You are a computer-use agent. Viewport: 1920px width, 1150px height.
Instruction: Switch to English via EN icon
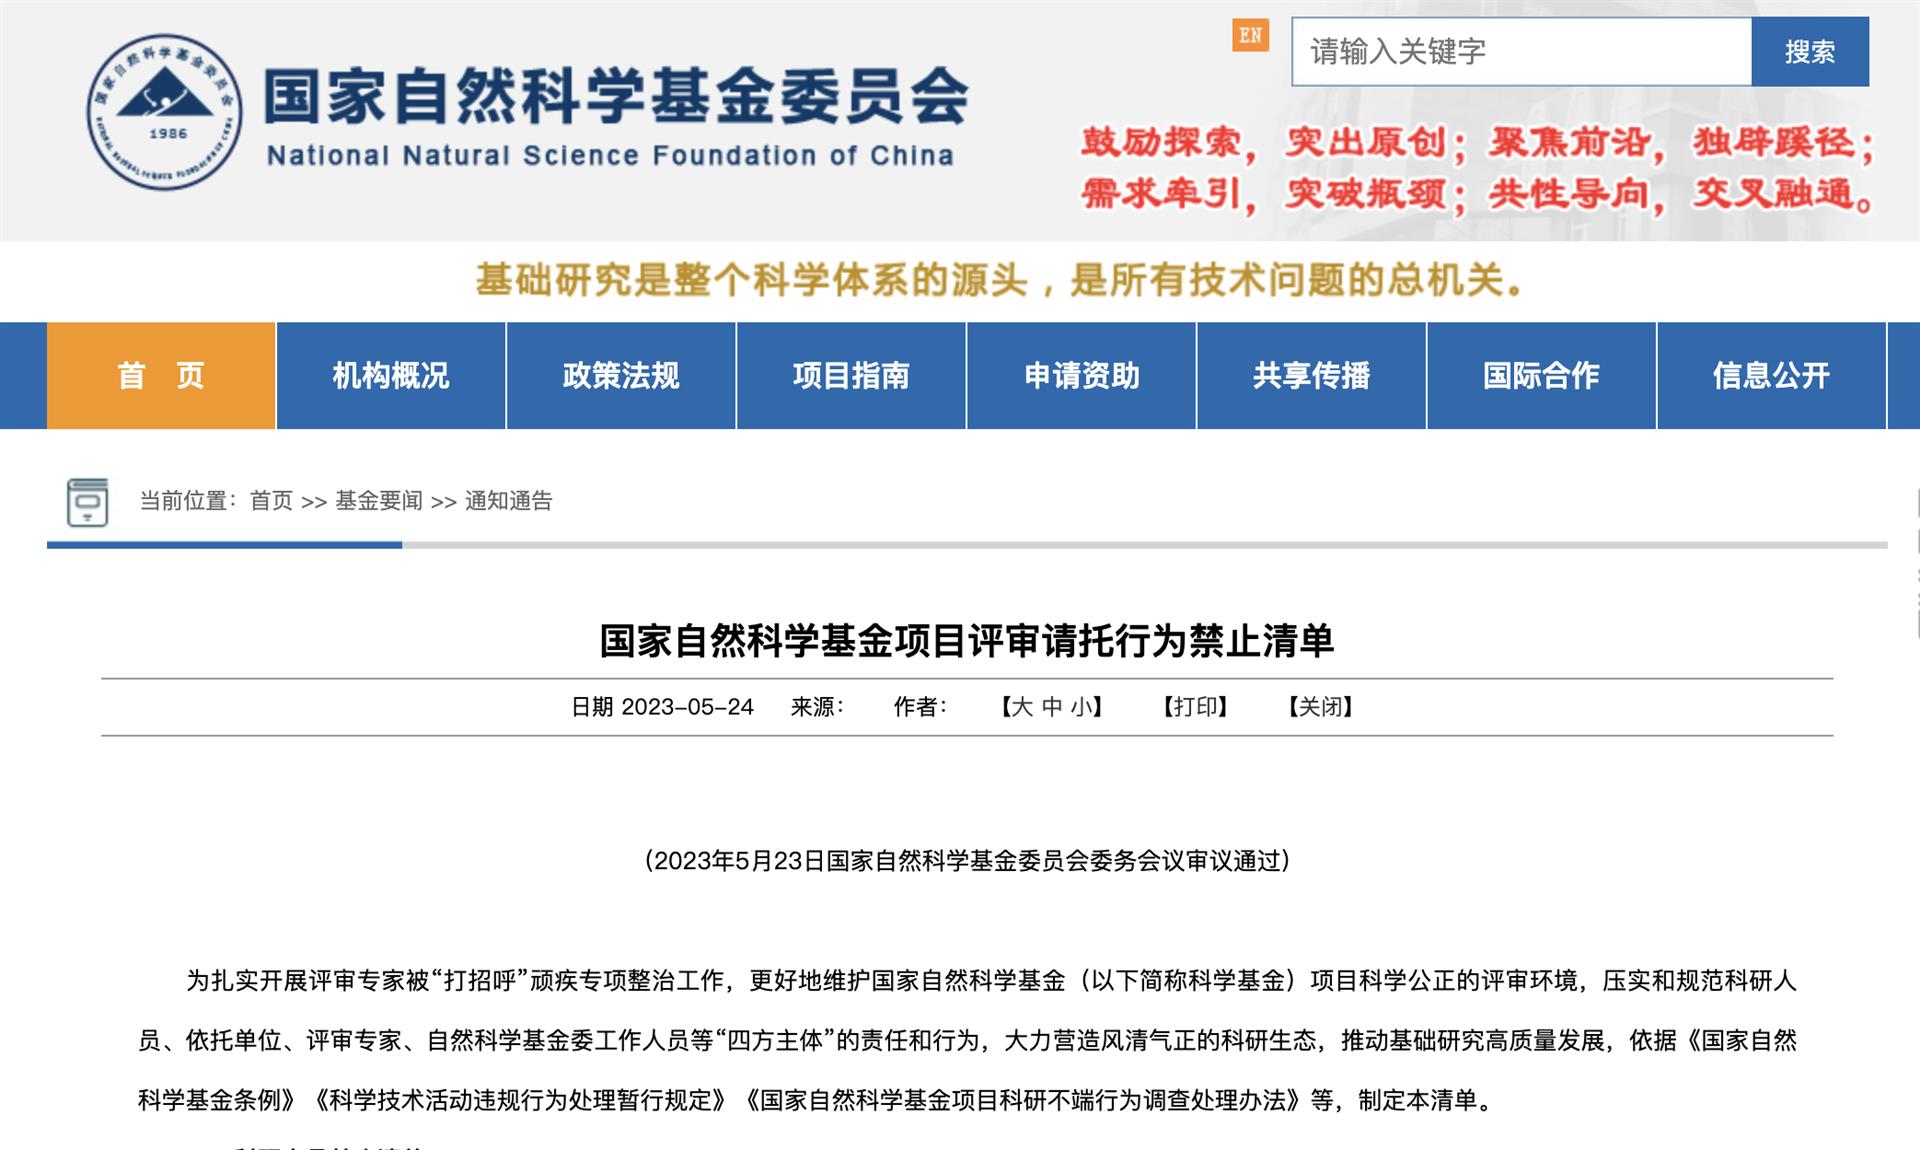point(1250,36)
